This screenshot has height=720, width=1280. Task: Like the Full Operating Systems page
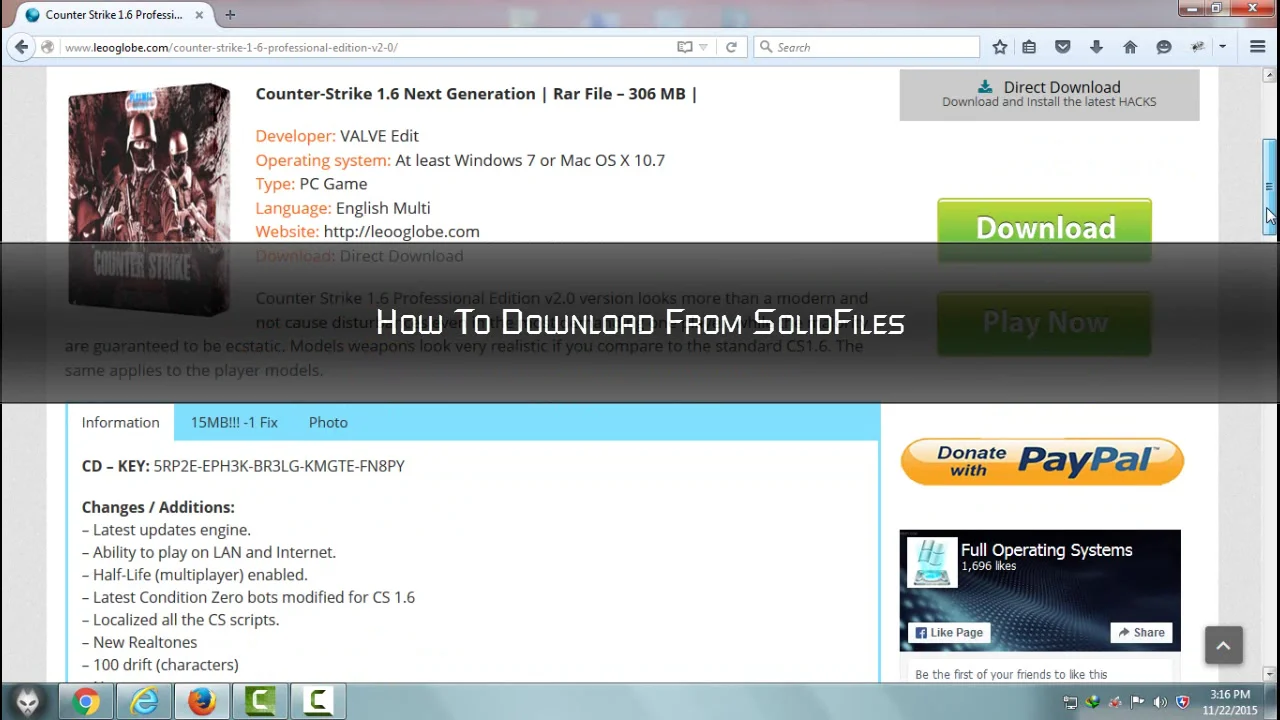pyautogui.click(x=949, y=632)
